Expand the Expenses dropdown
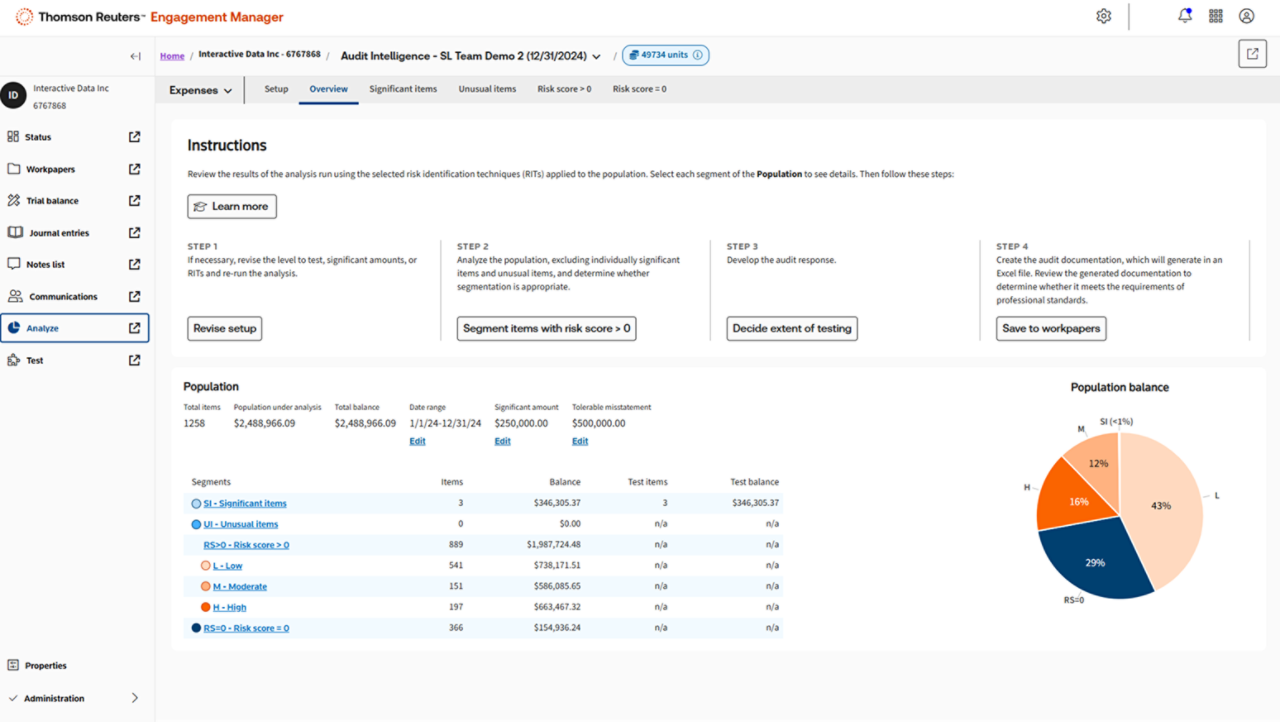Screen dimensions: 1280x722 tap(201, 90)
